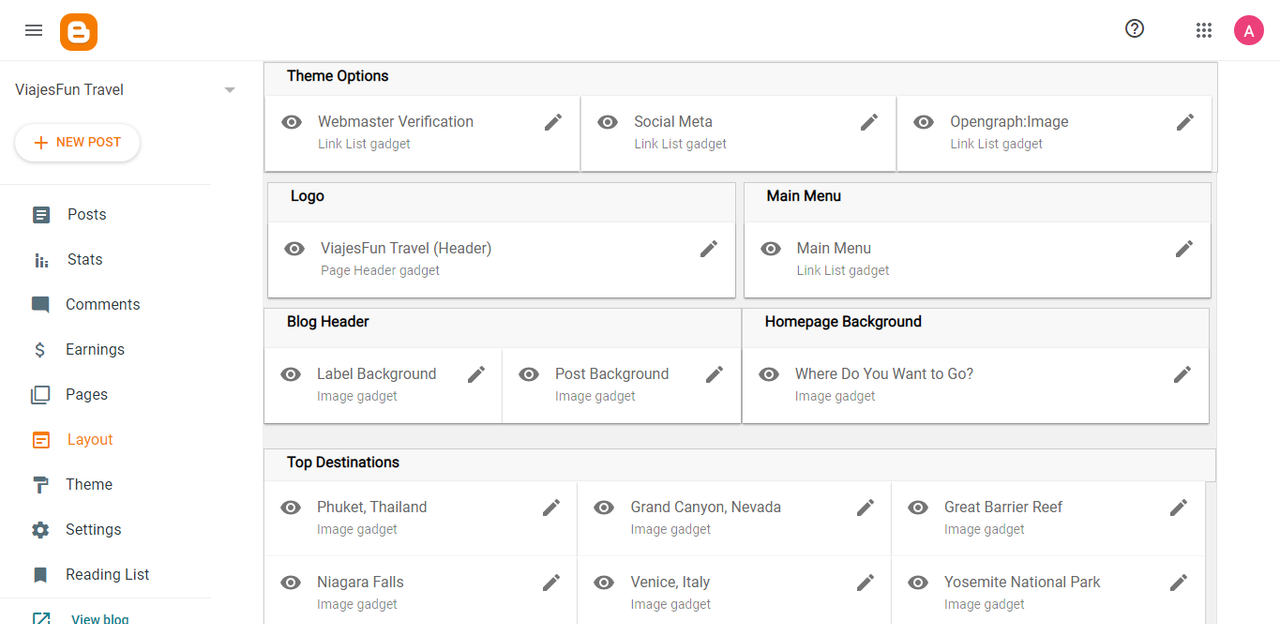Edit the Main Menu gadget
This screenshot has height=624, width=1280.
pos(1184,249)
